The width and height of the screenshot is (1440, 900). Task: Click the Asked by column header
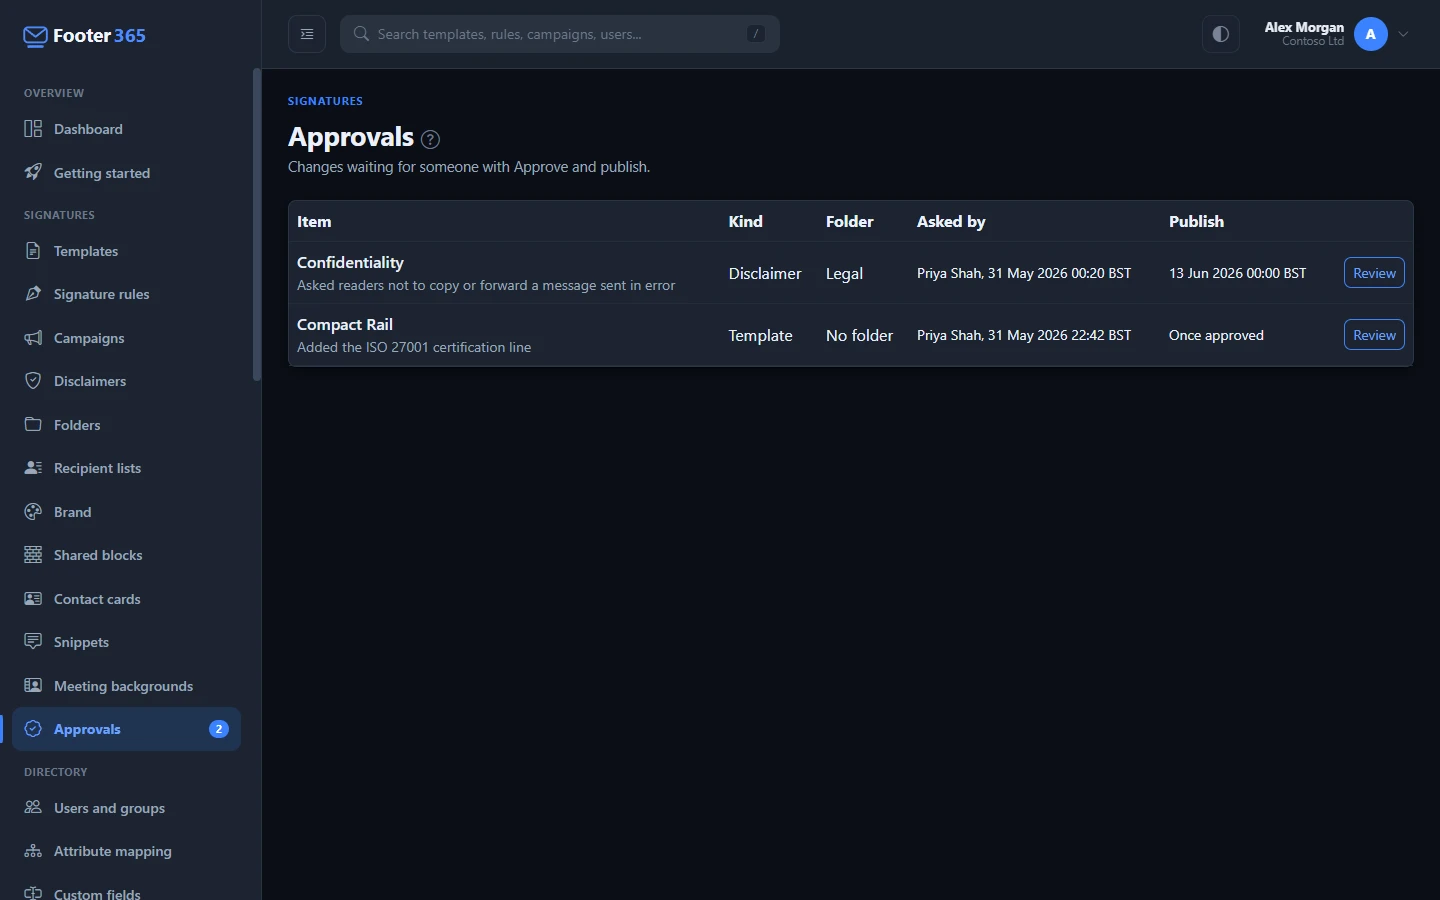(x=951, y=222)
